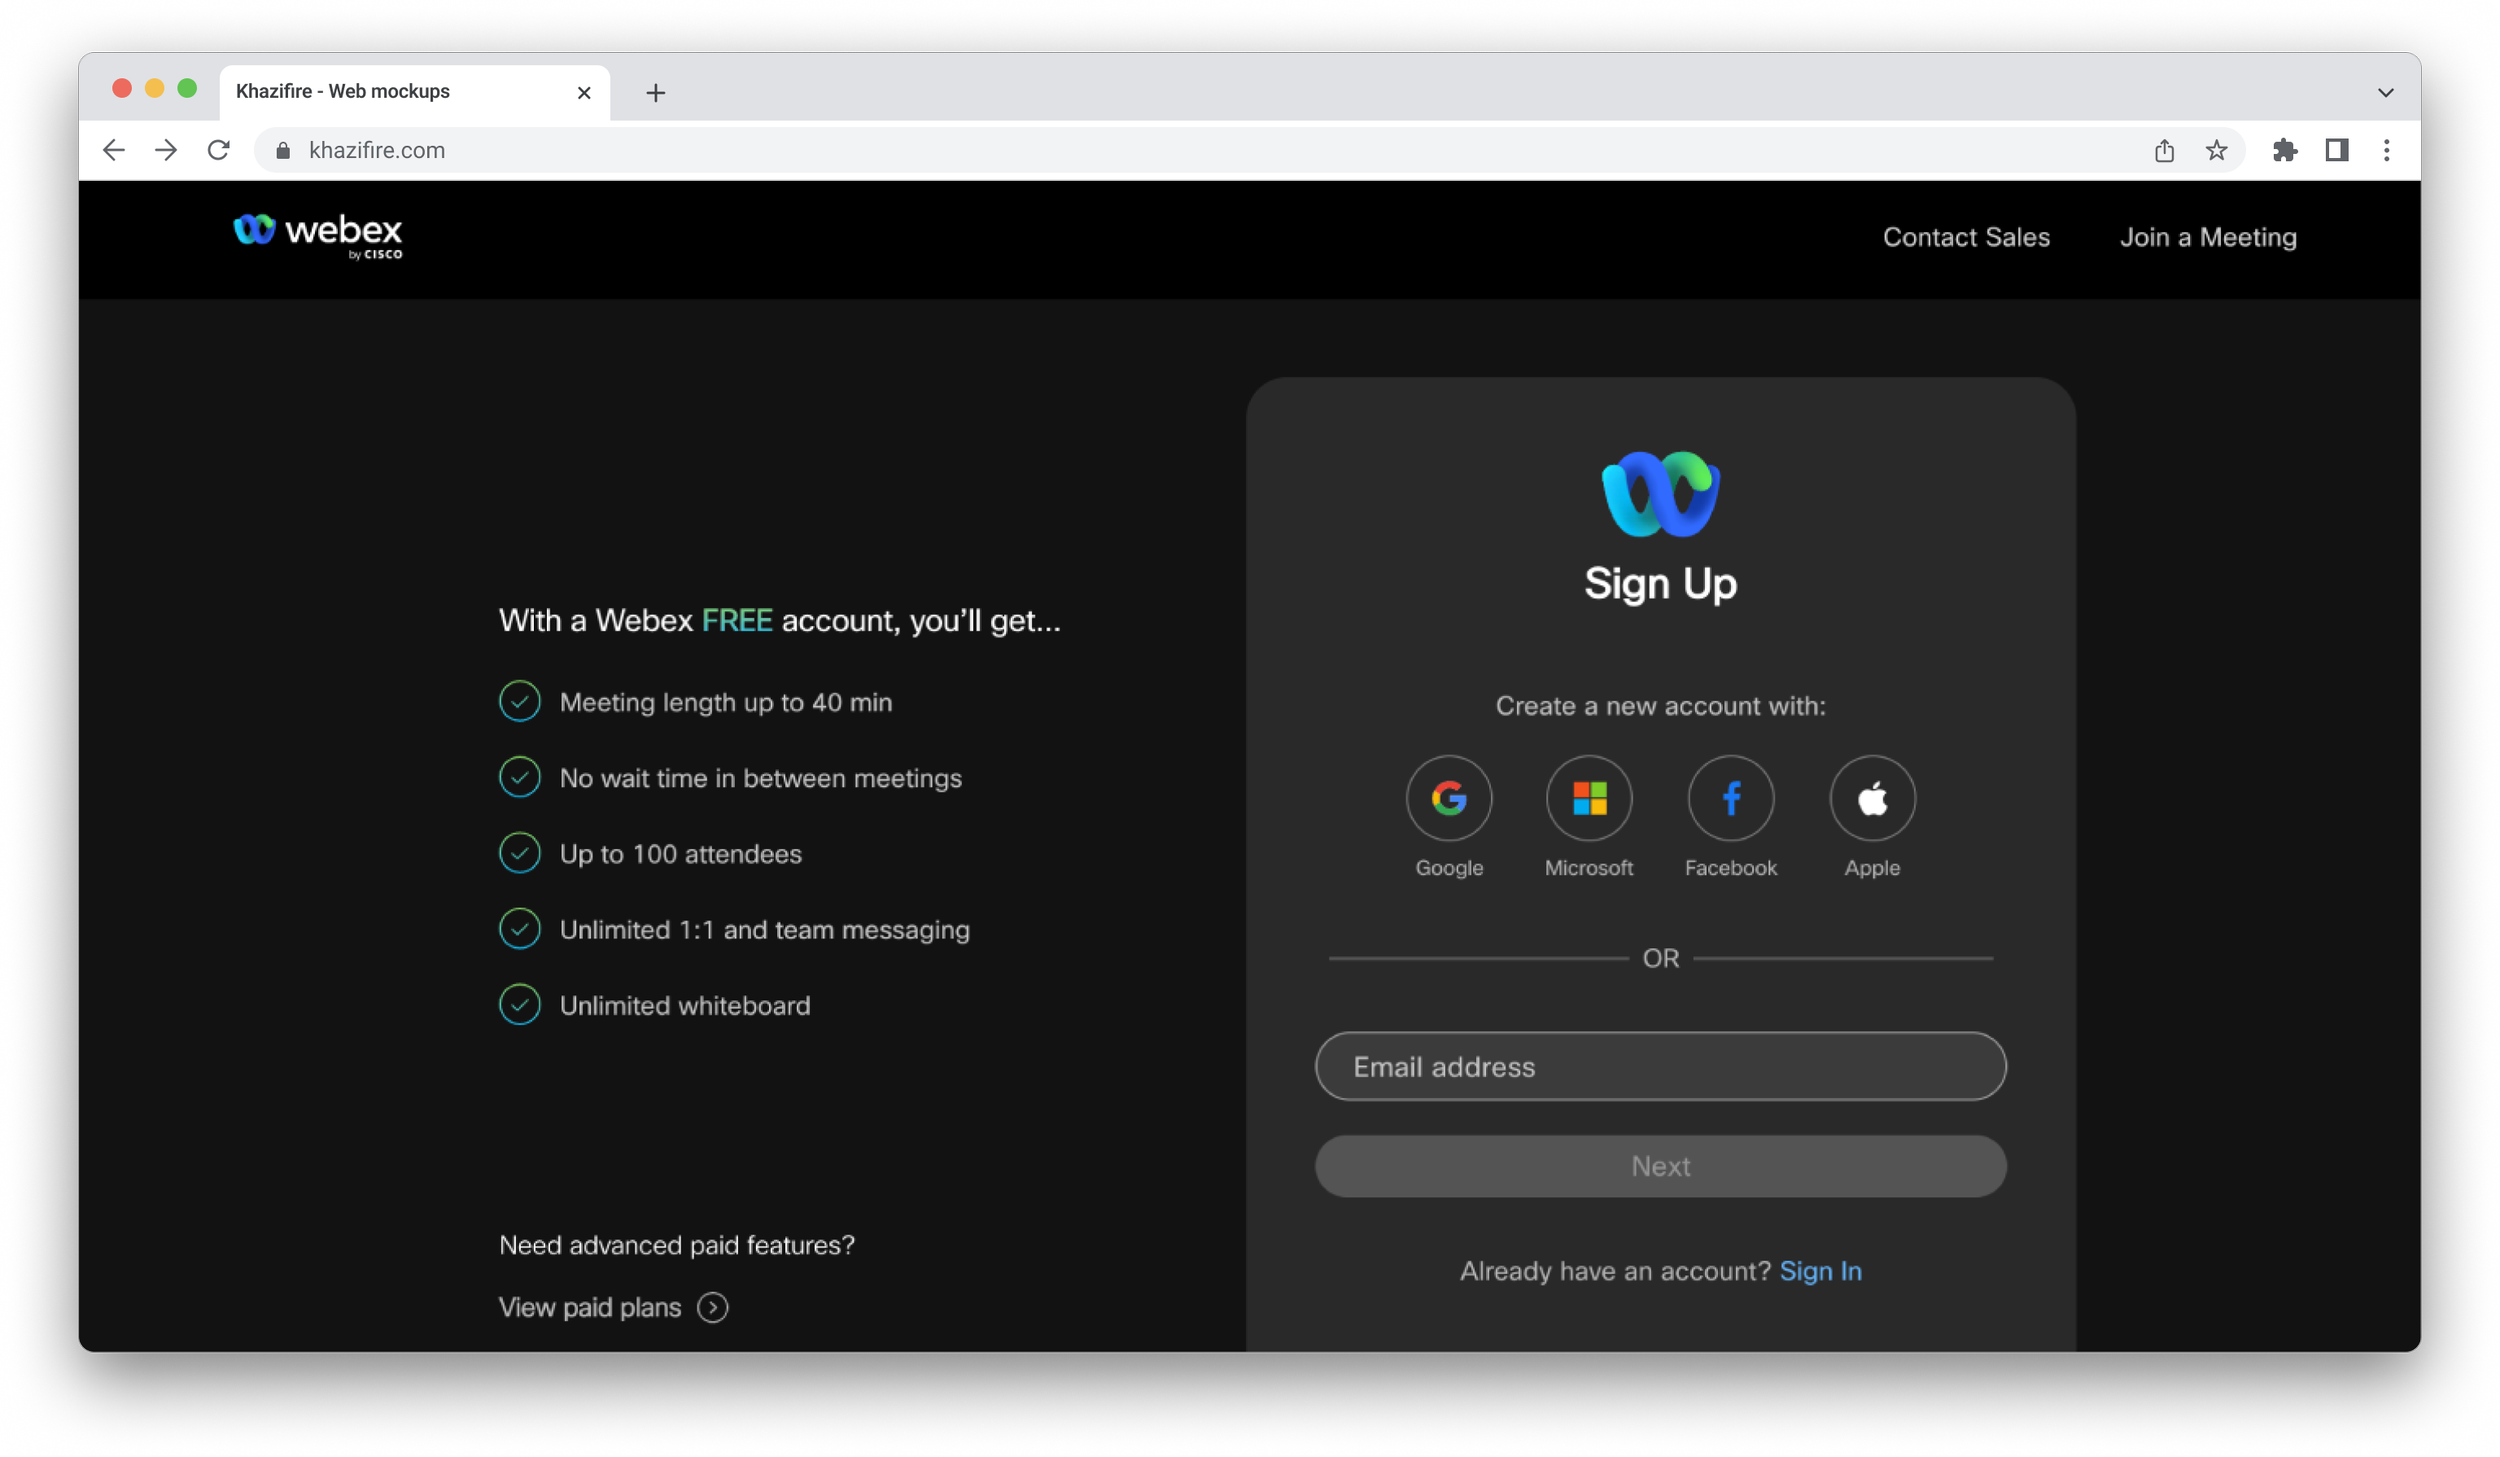Viewport: 2500px width, 1457px height.
Task: Click 'Unlimited 1:1 and team messaging'
Action: pyautogui.click(x=765, y=930)
